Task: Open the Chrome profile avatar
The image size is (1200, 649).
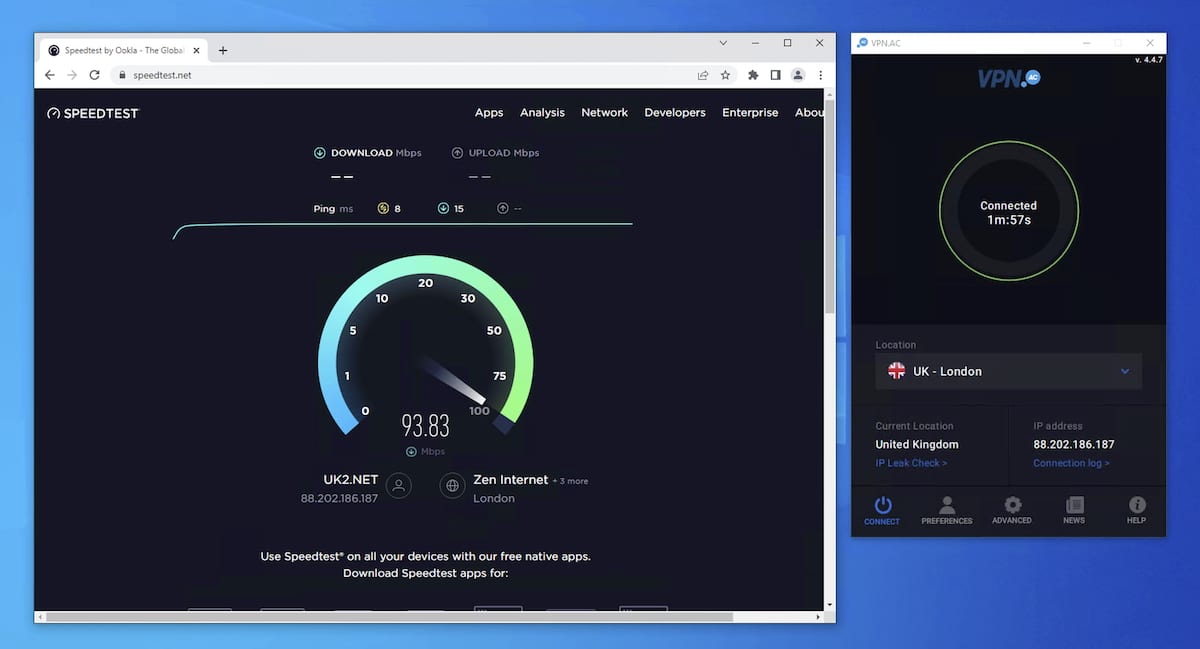Action: (x=798, y=75)
